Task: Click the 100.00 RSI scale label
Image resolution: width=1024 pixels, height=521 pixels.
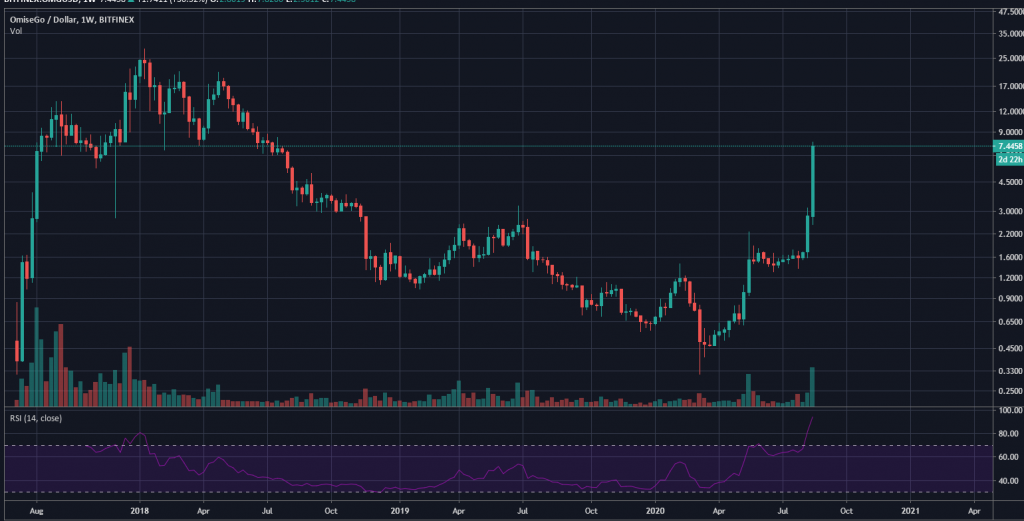Action: (1006, 411)
